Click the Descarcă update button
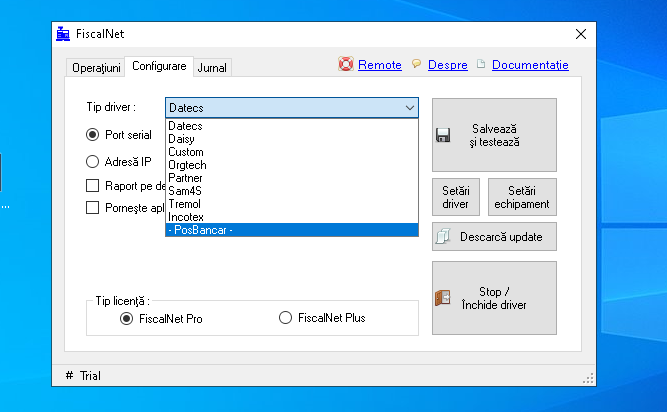The image size is (667, 412). 494,236
